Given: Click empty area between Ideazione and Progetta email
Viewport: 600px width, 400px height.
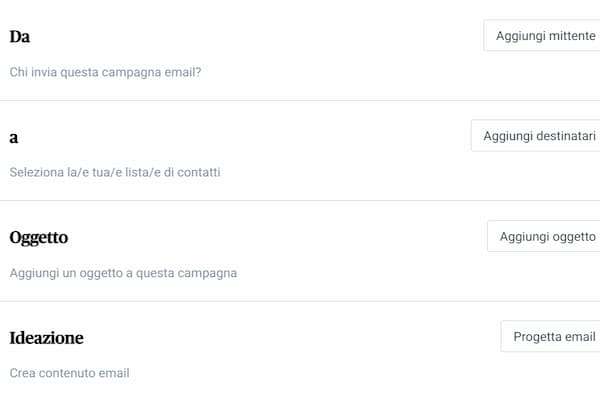Looking at the screenshot, I should click(x=290, y=338).
